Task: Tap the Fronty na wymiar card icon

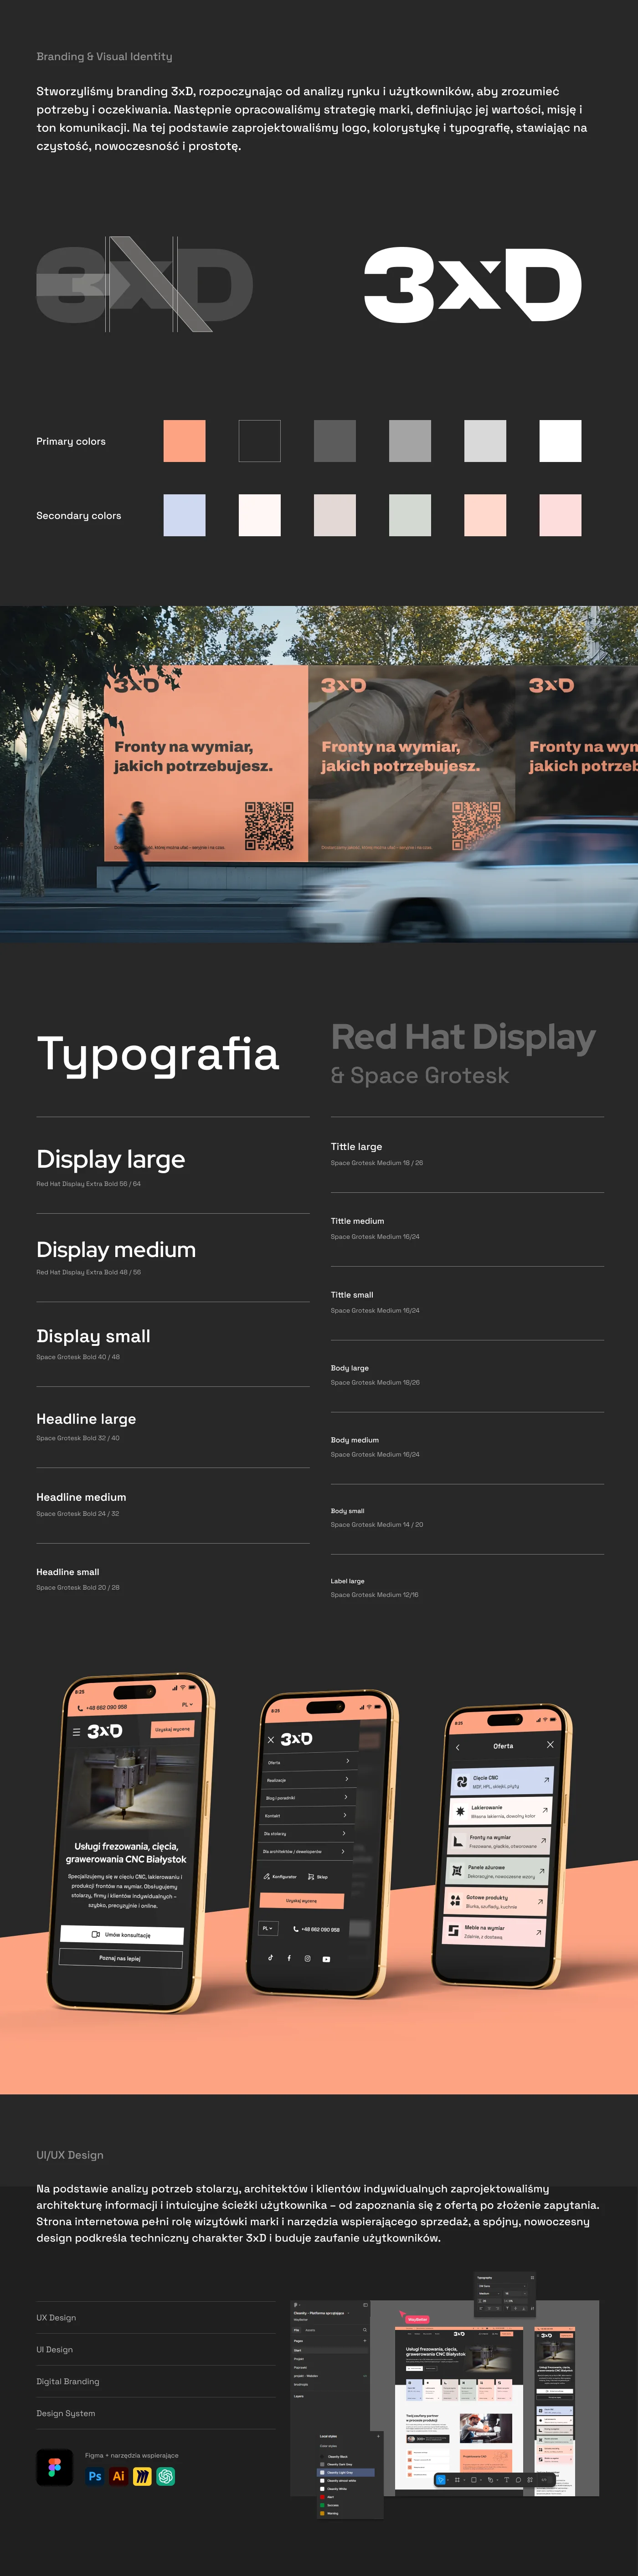Action: point(458,1841)
